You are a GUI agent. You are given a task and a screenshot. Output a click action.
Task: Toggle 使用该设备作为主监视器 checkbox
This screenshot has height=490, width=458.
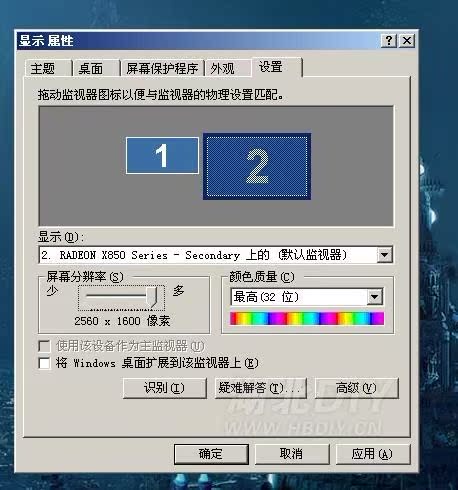[44, 346]
